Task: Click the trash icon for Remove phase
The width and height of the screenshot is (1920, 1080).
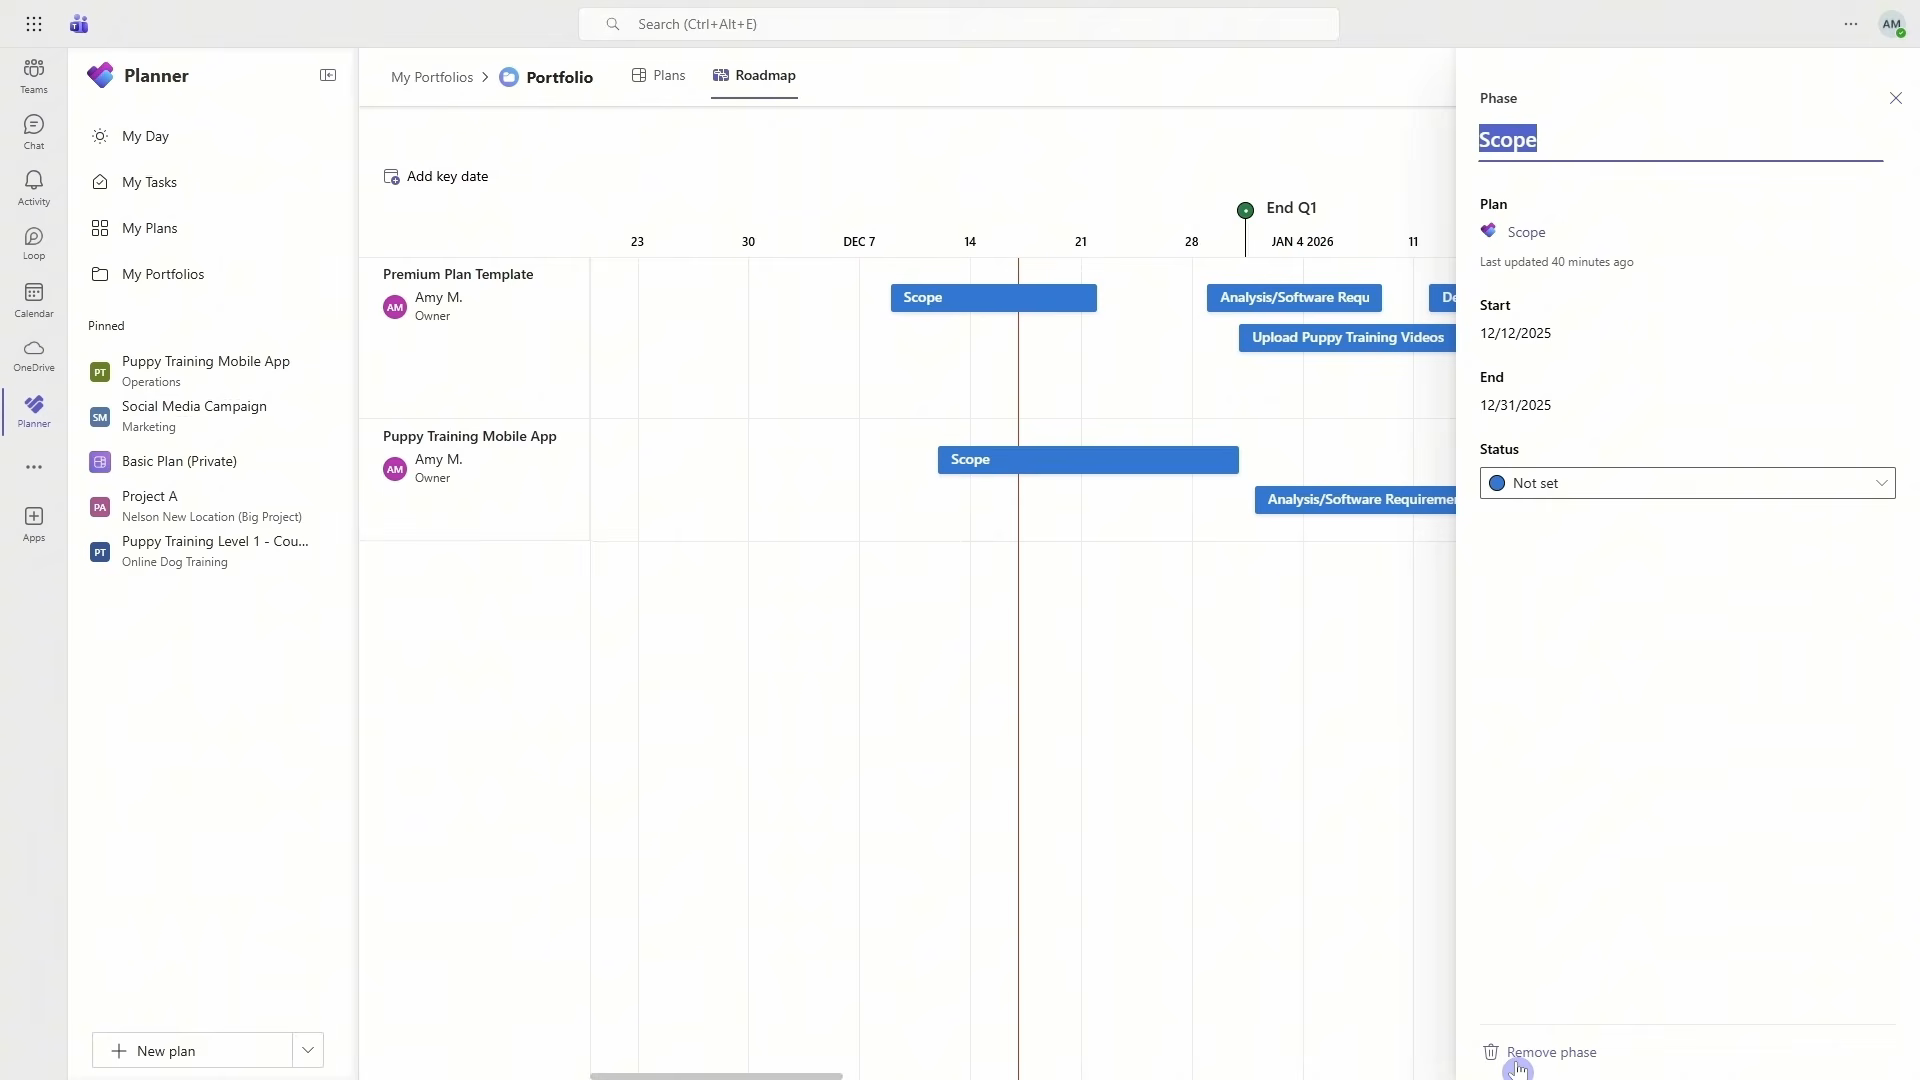Action: pos(1491,1052)
